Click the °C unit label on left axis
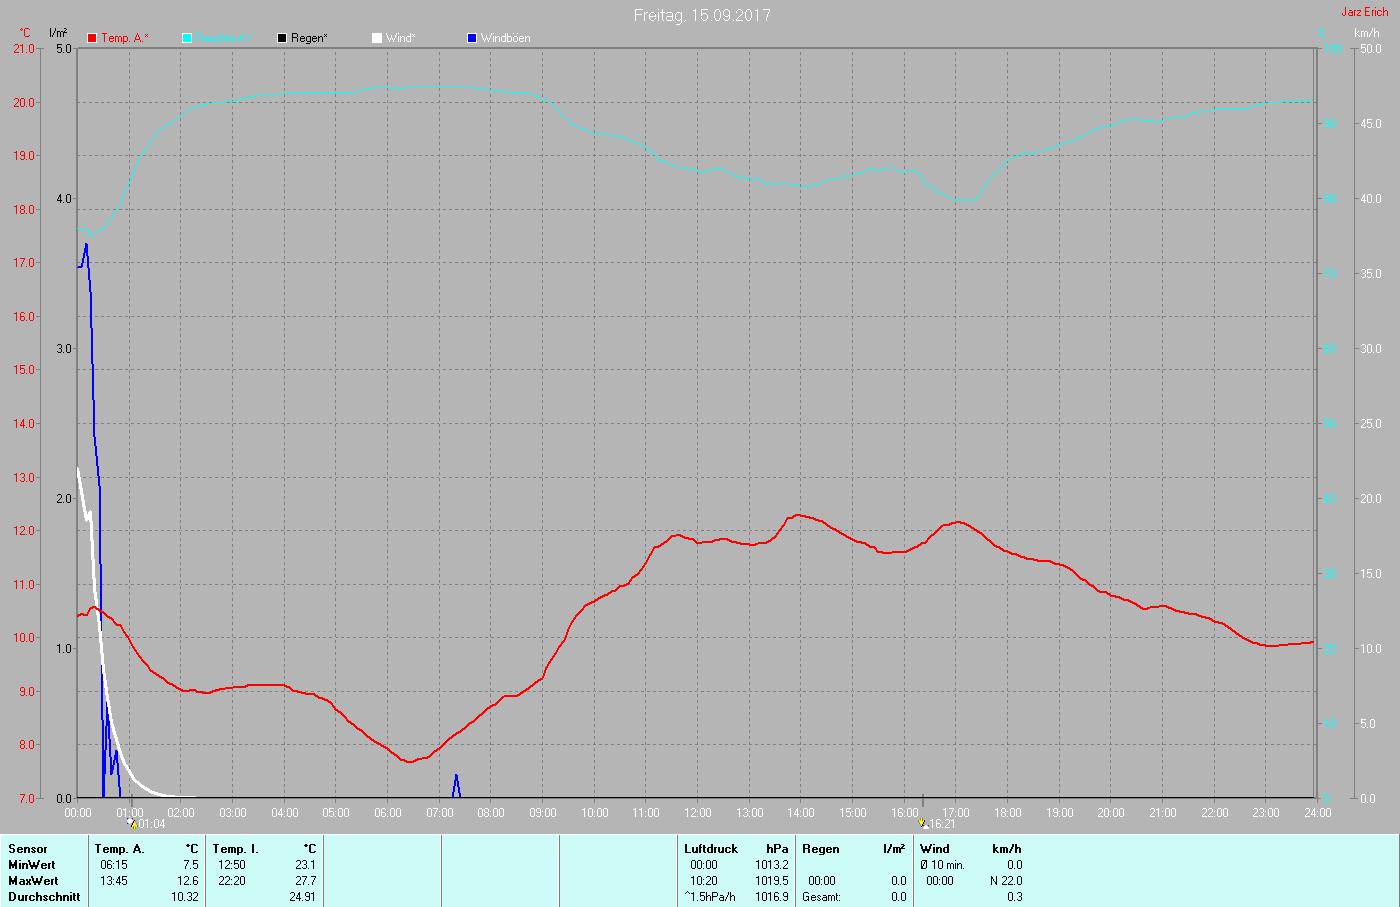 pos(25,33)
